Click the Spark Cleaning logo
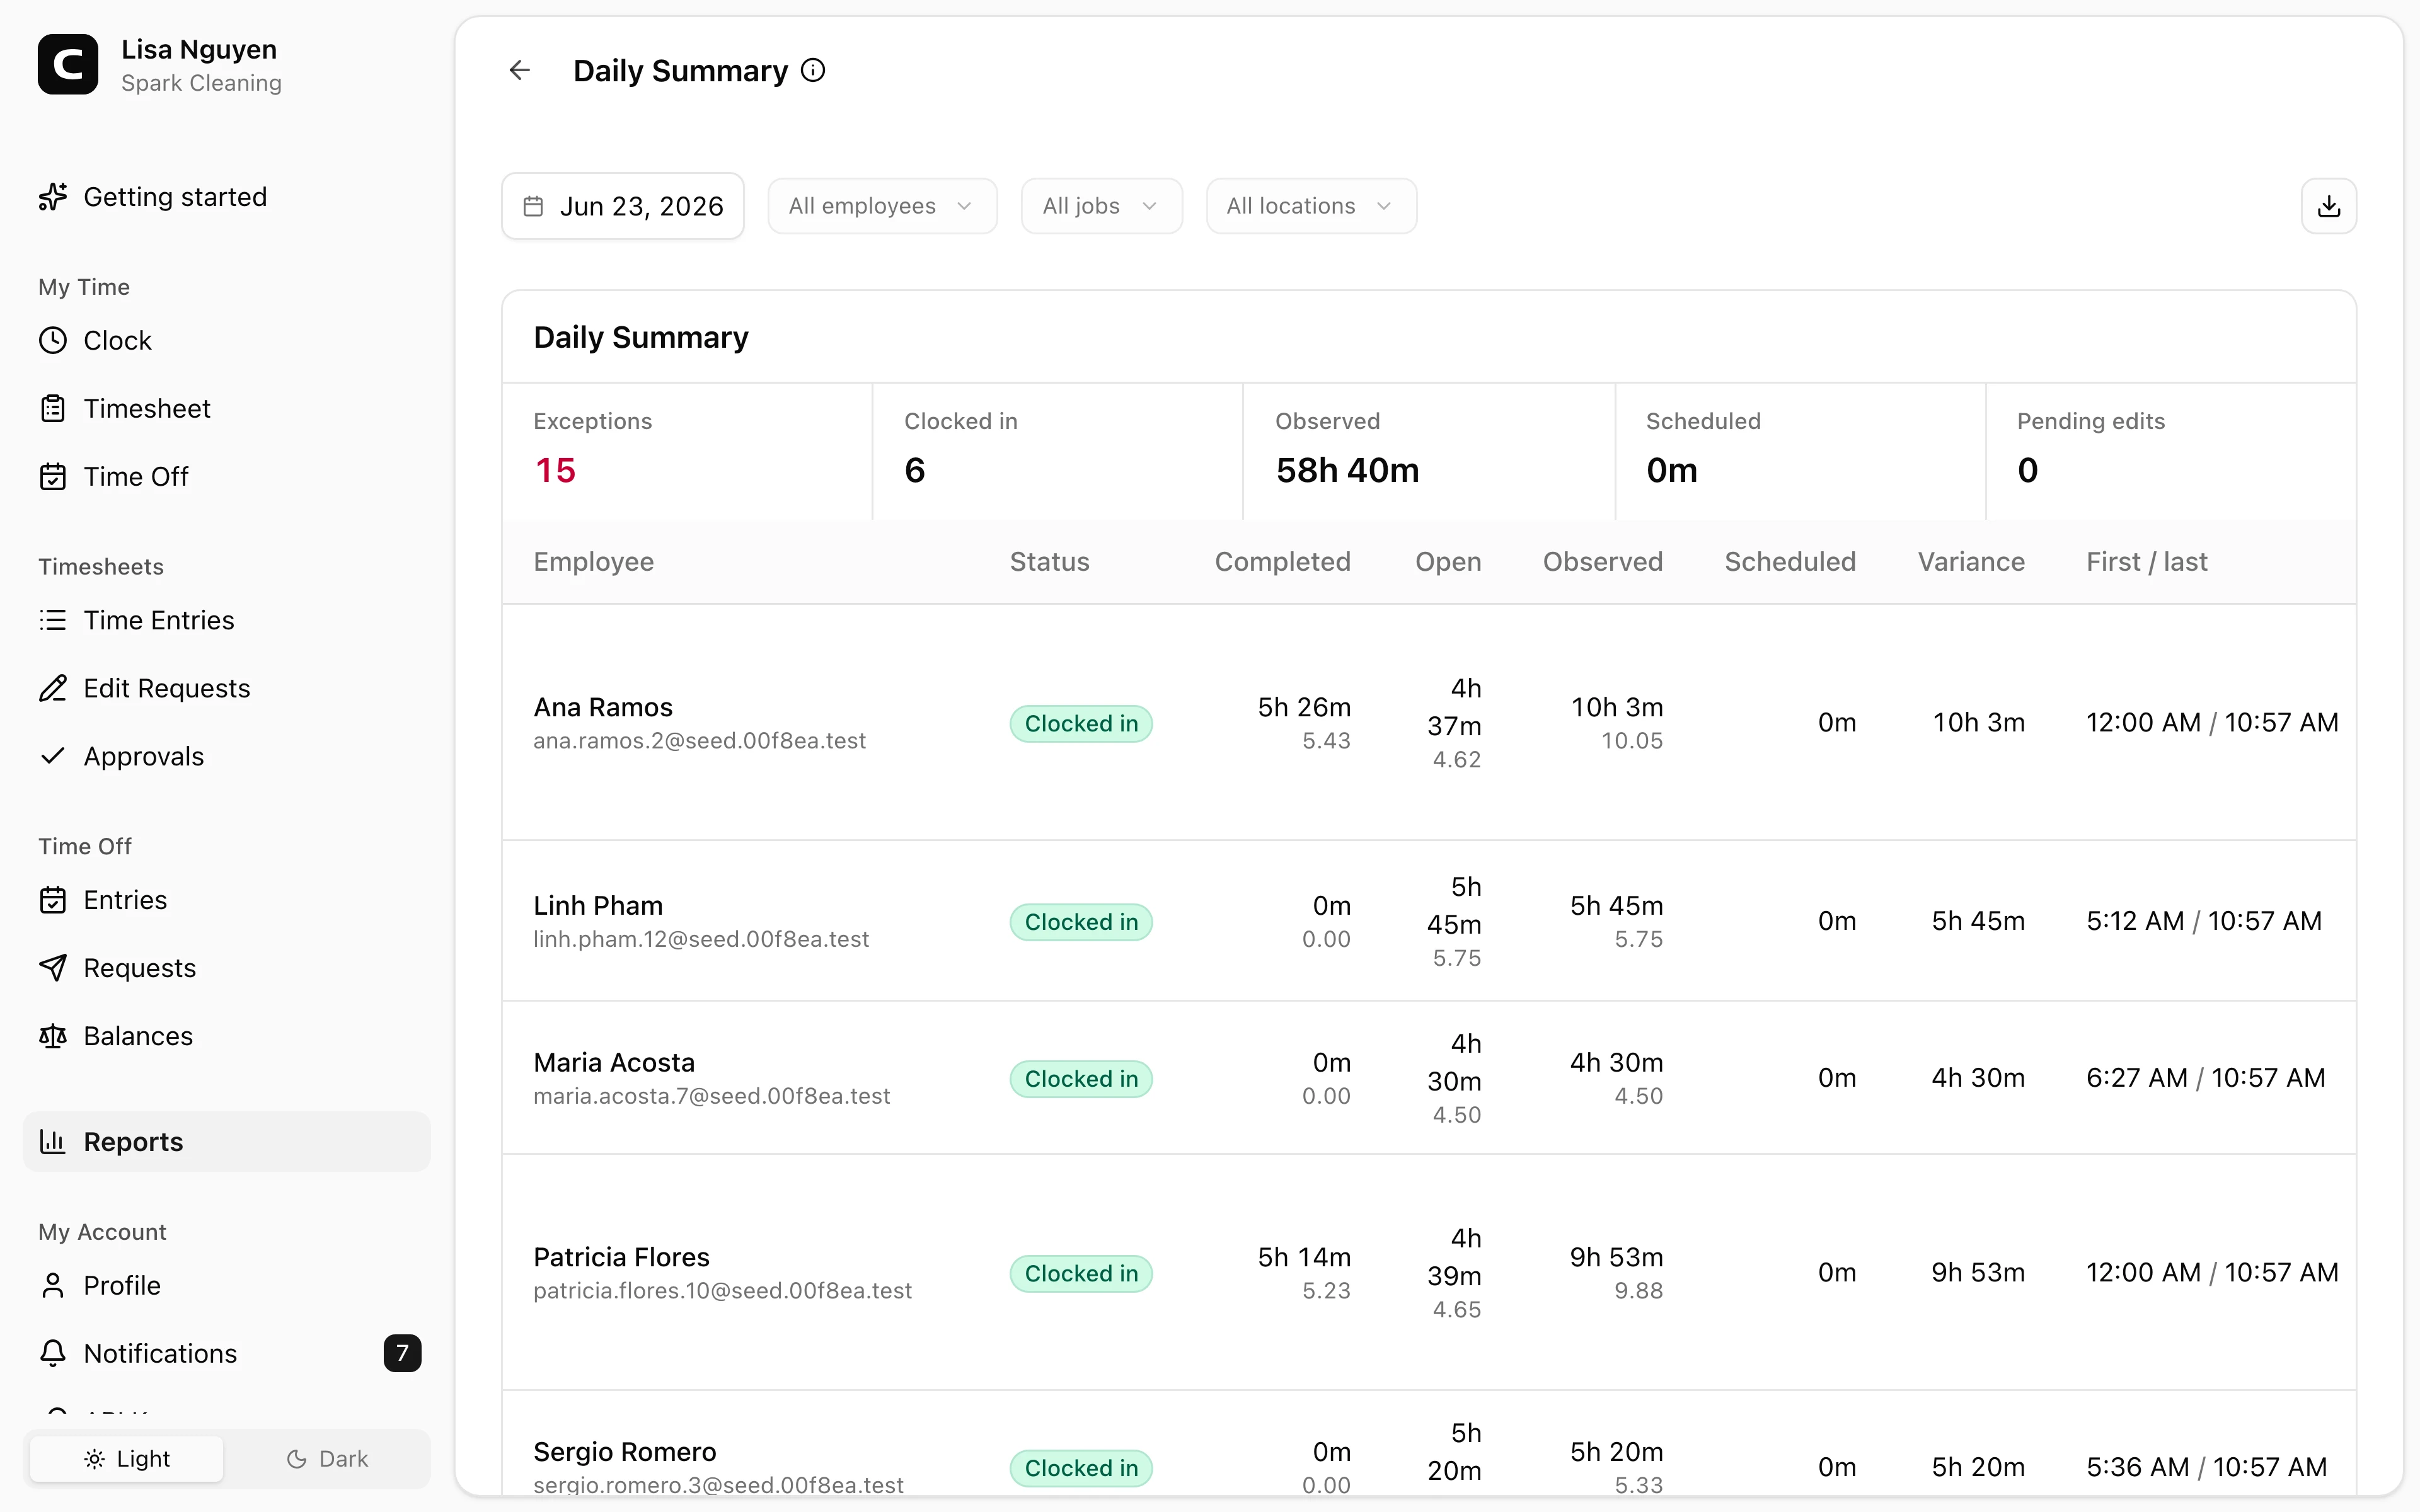Screen dimensions: 2420x1512 click(x=68, y=65)
